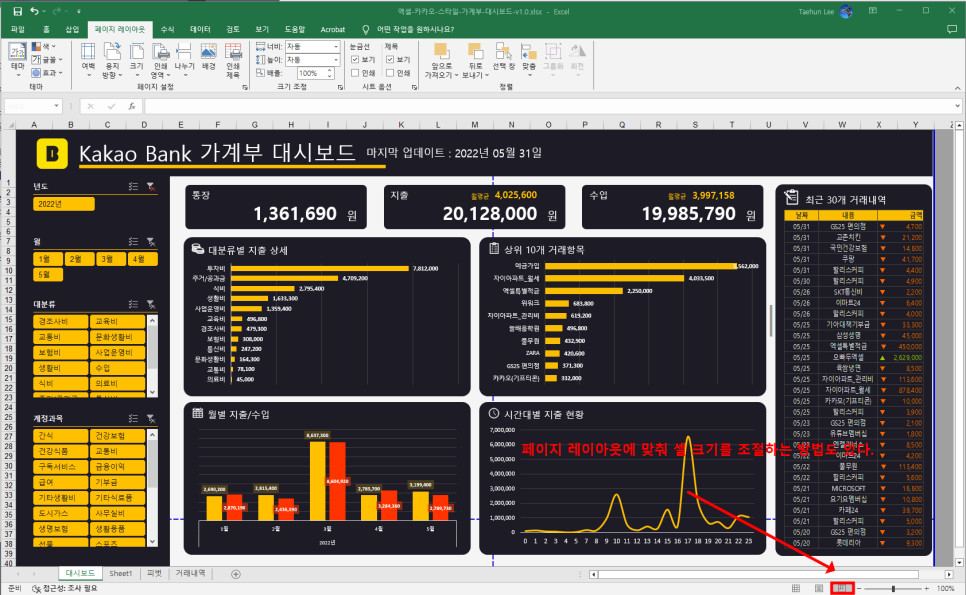966x595 pixels.
Task: Open the 테마 (Themes) gallery button
Action: click(18, 60)
